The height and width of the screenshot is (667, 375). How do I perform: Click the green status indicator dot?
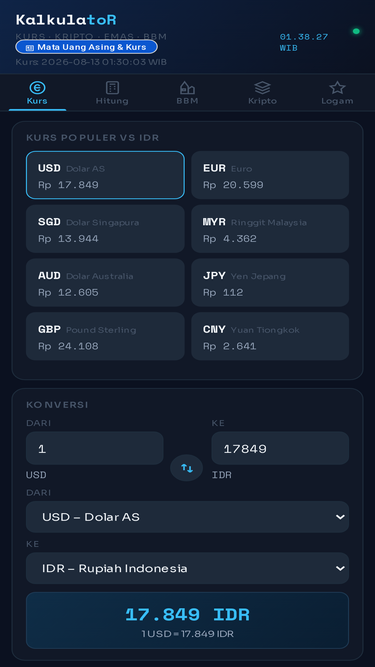(x=356, y=31)
